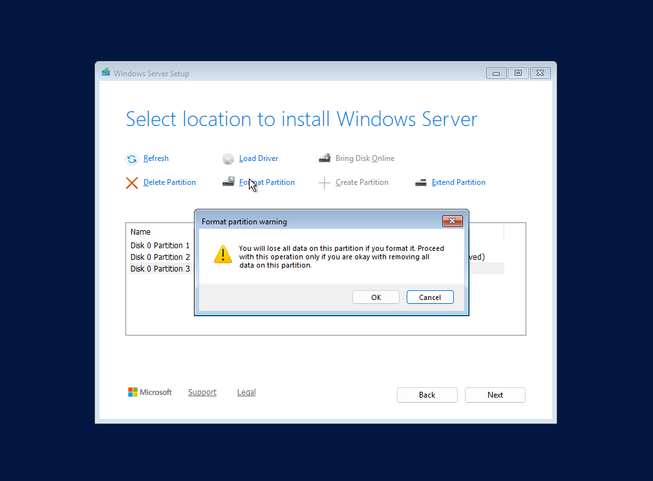
Task: Click the Back button
Action: [427, 395]
